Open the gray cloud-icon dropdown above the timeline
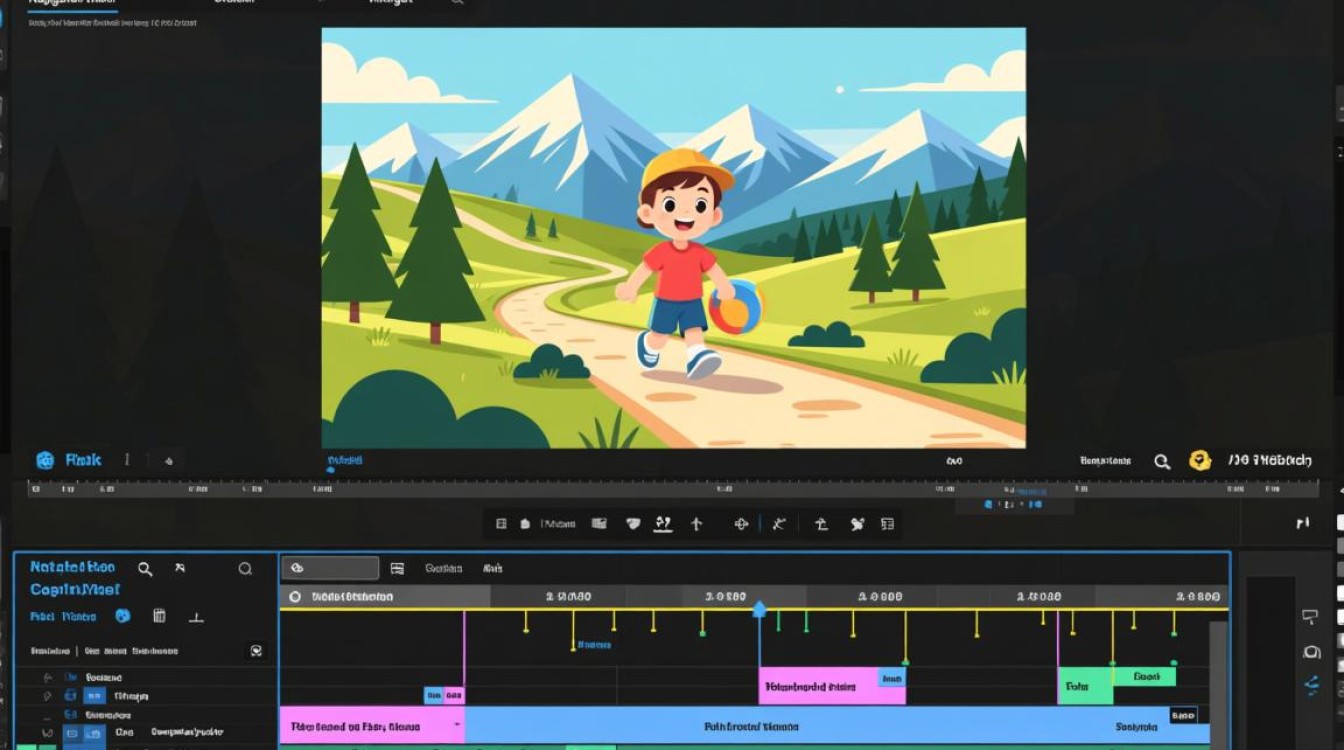 tap(330, 568)
